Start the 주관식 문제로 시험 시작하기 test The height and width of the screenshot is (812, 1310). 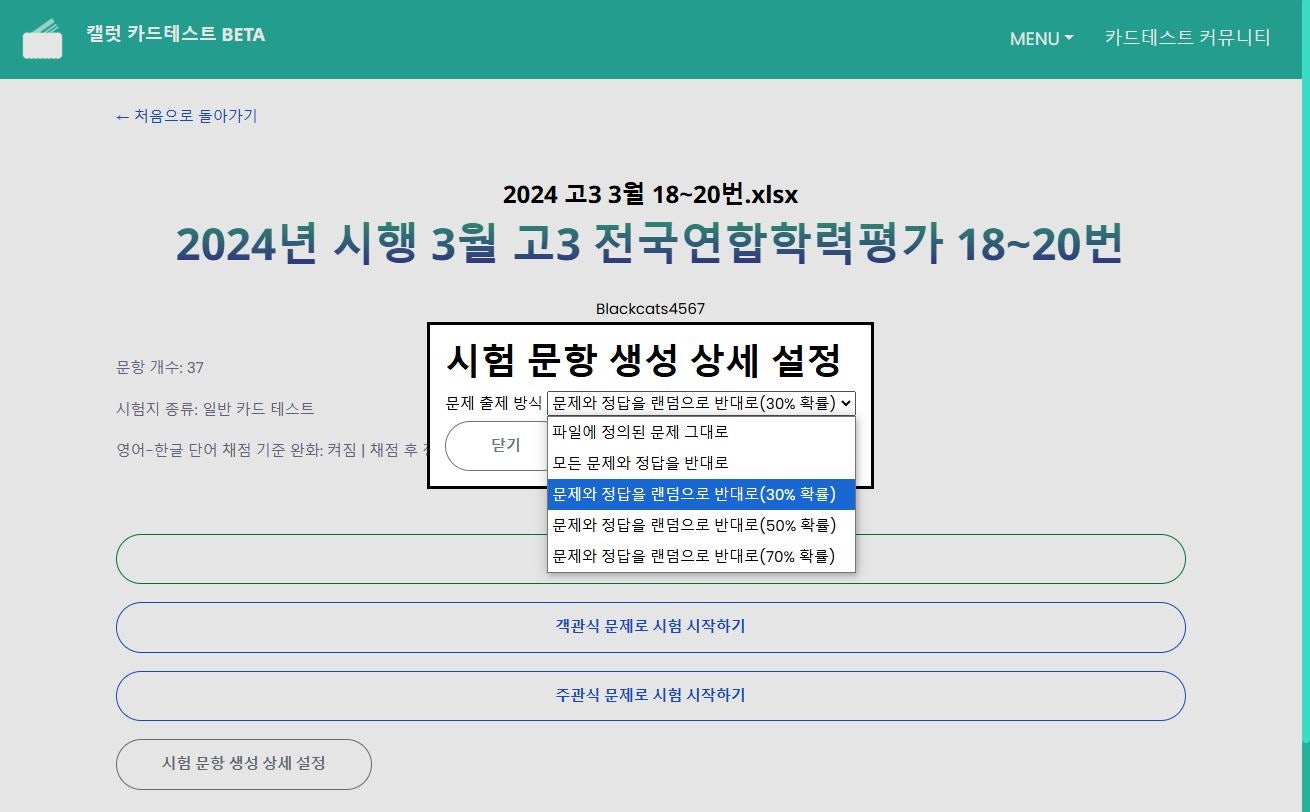(x=651, y=696)
